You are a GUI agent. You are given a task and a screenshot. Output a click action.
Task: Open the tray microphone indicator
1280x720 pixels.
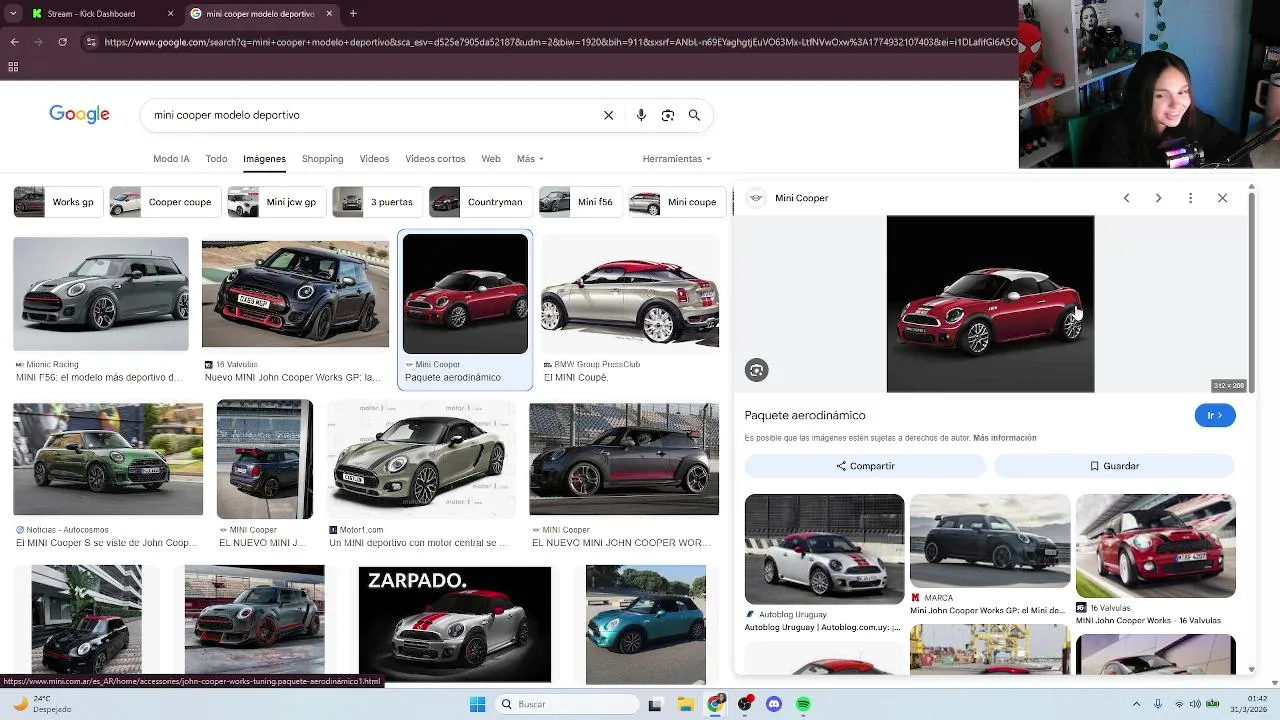(x=1158, y=704)
